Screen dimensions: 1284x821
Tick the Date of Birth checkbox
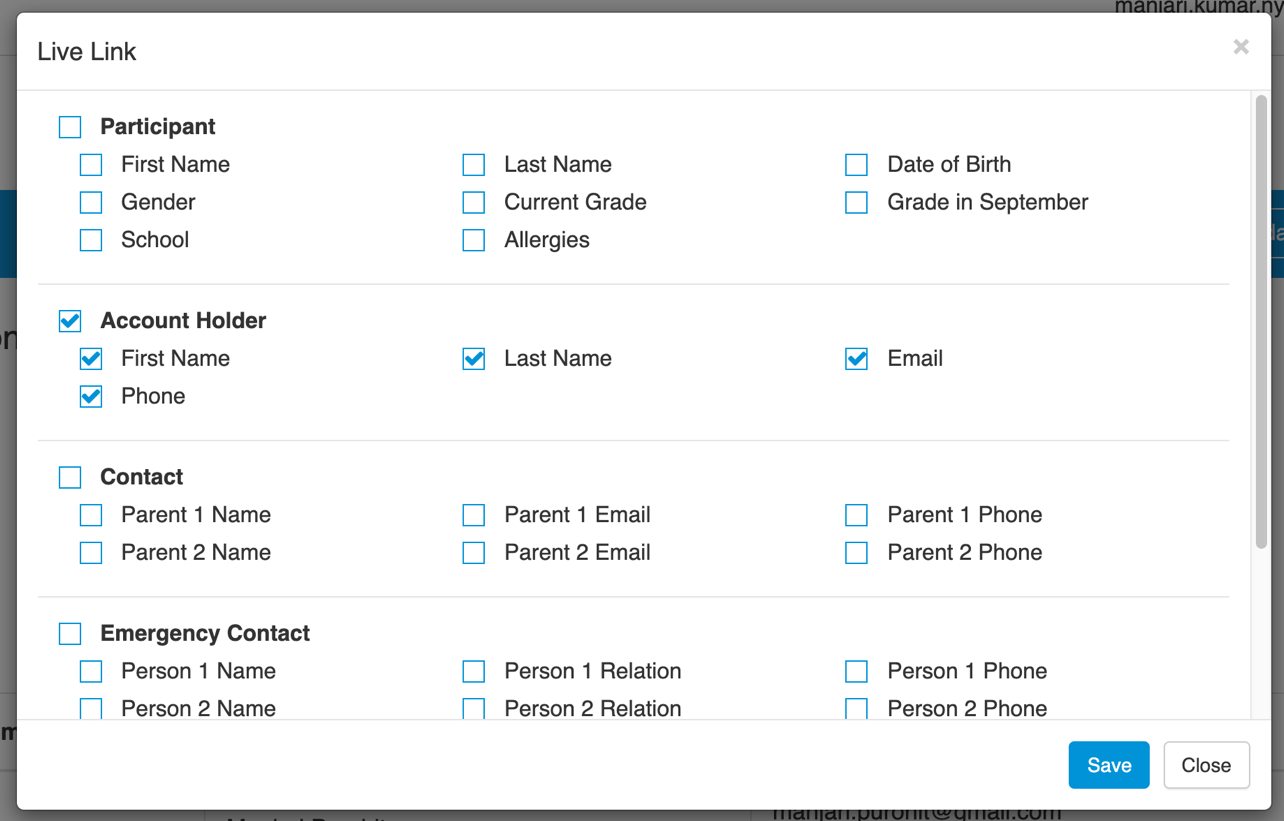(857, 165)
